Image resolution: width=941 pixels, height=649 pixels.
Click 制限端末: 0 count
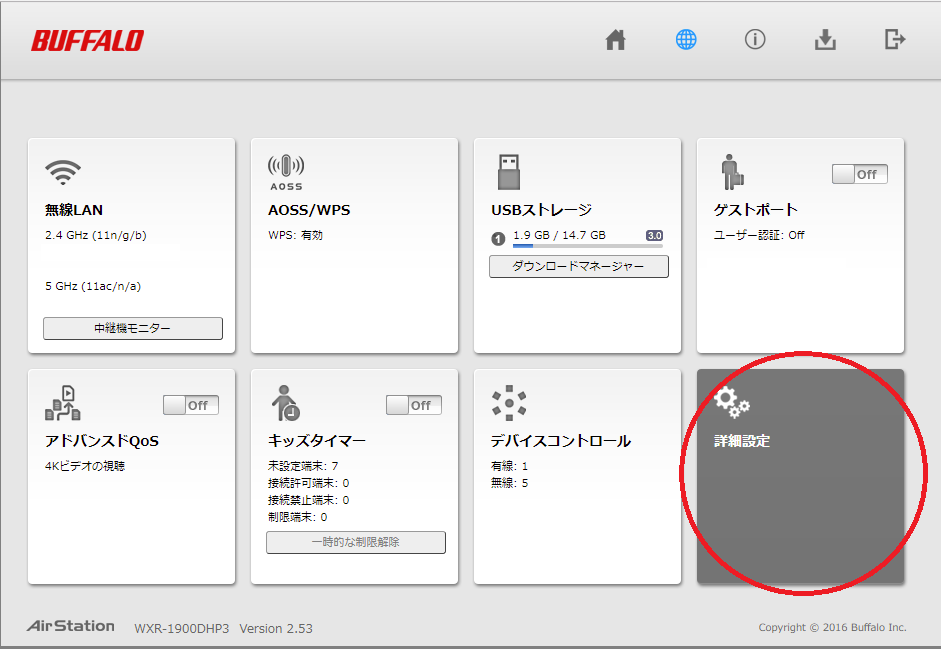(x=298, y=517)
